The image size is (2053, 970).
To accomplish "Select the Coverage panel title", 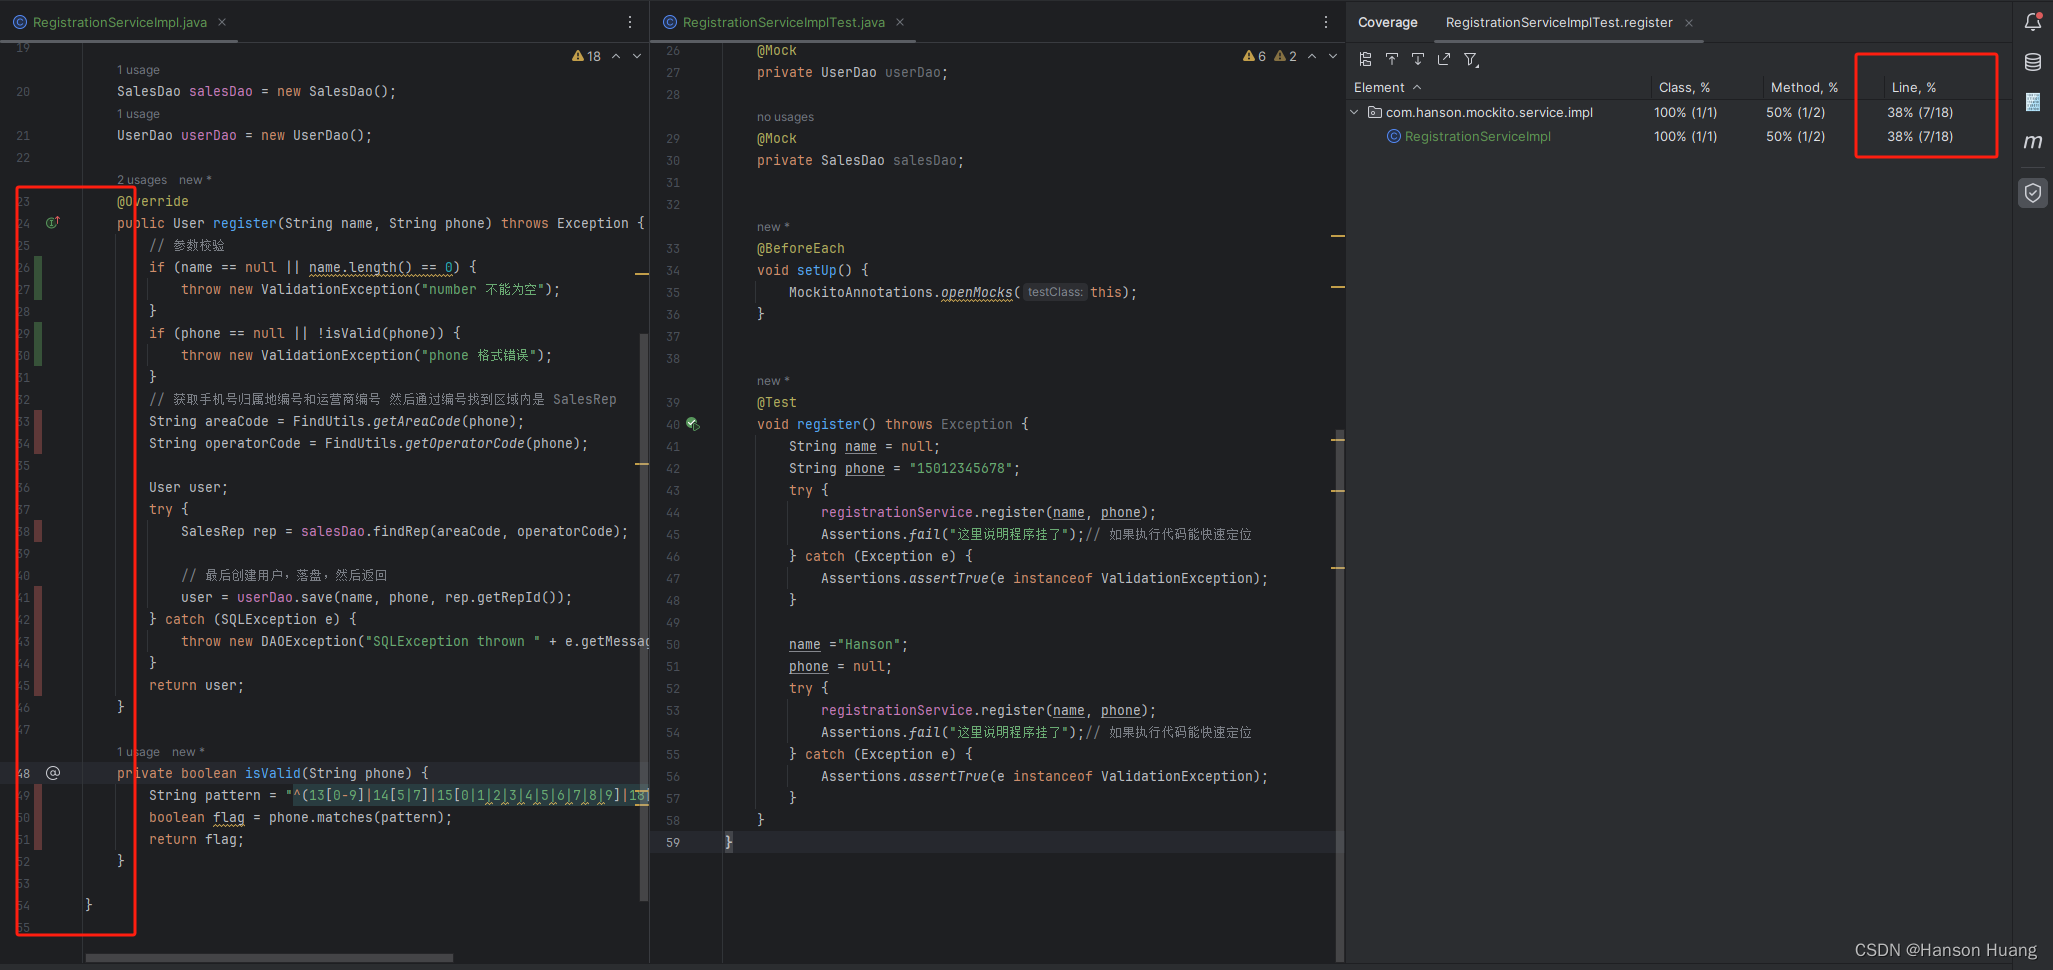I will click(x=1387, y=22).
